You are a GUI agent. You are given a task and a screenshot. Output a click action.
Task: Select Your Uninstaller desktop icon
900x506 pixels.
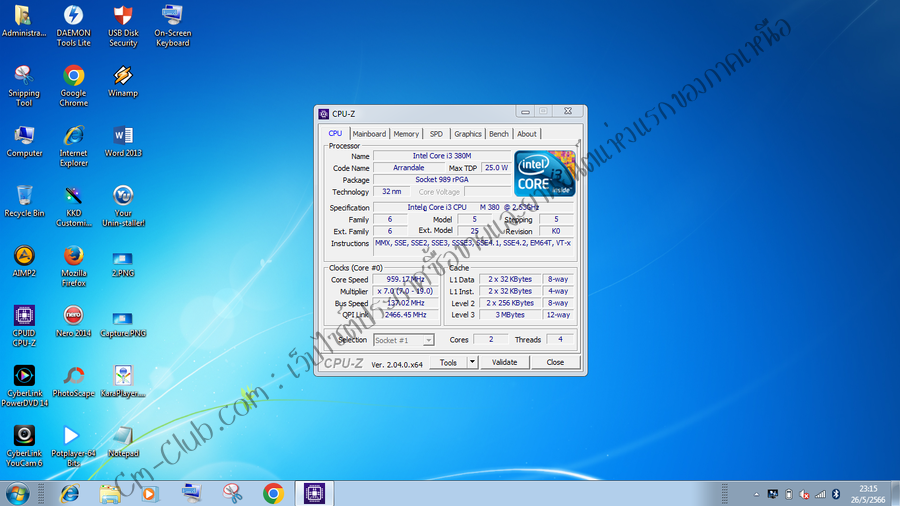coord(123,207)
